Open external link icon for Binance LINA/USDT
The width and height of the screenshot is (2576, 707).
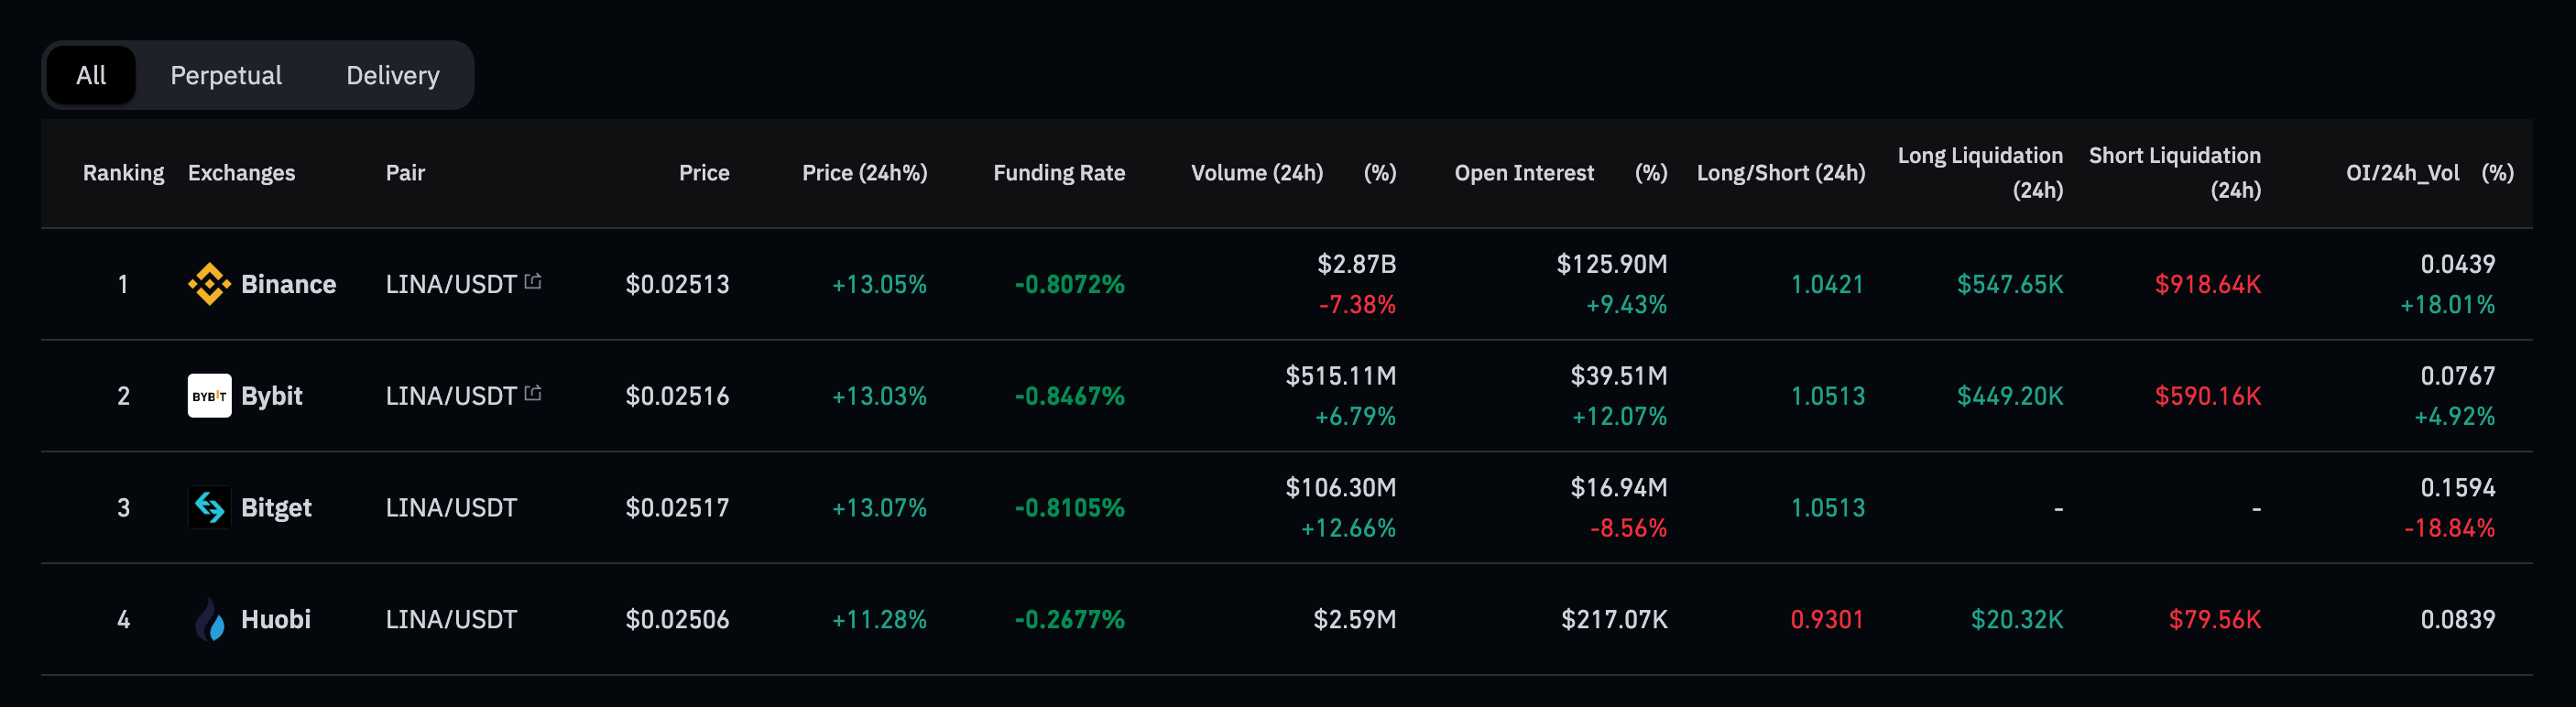tap(533, 282)
